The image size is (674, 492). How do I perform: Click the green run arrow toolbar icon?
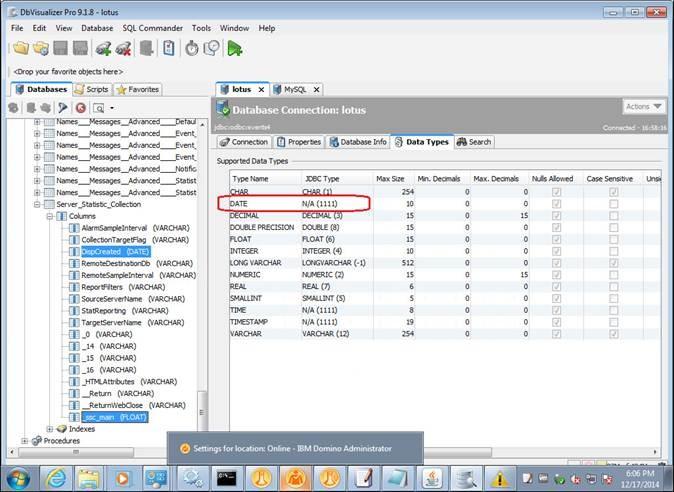point(235,48)
